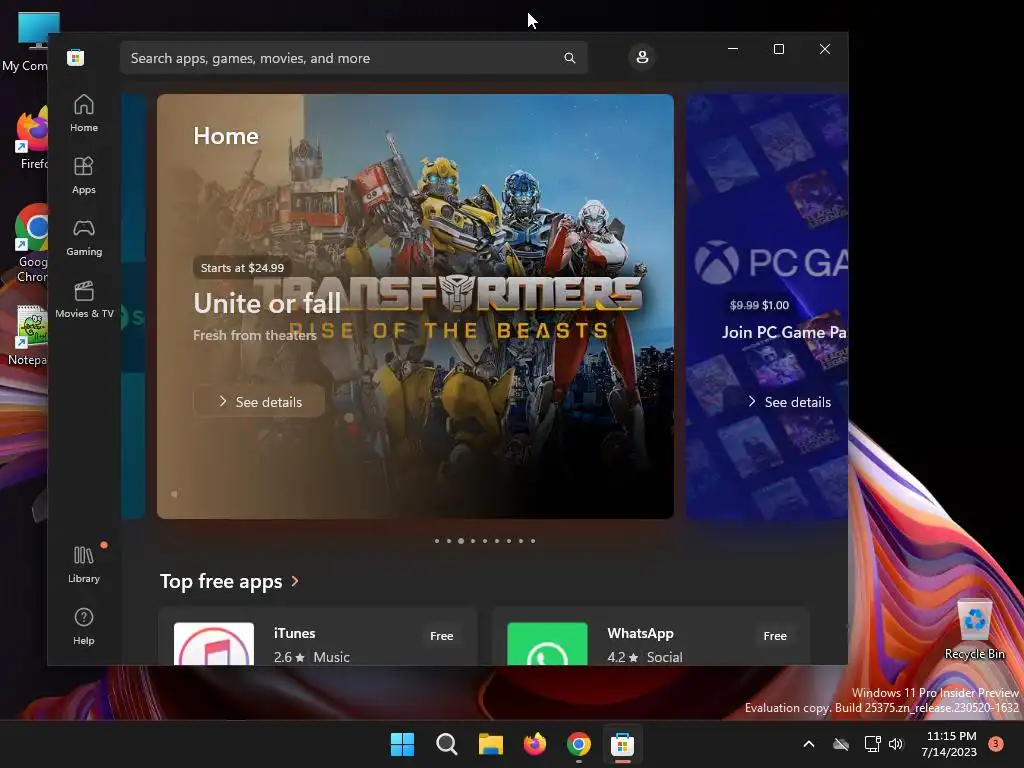Open the Help page in sidebar
1024x768 pixels.
tap(84, 627)
